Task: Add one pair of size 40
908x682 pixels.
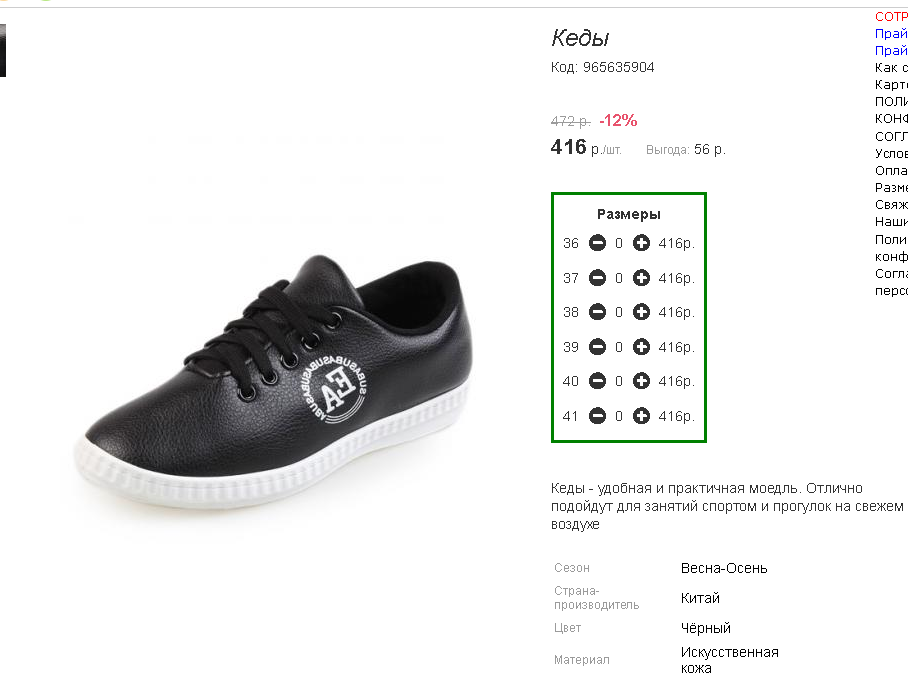Action: pos(641,381)
